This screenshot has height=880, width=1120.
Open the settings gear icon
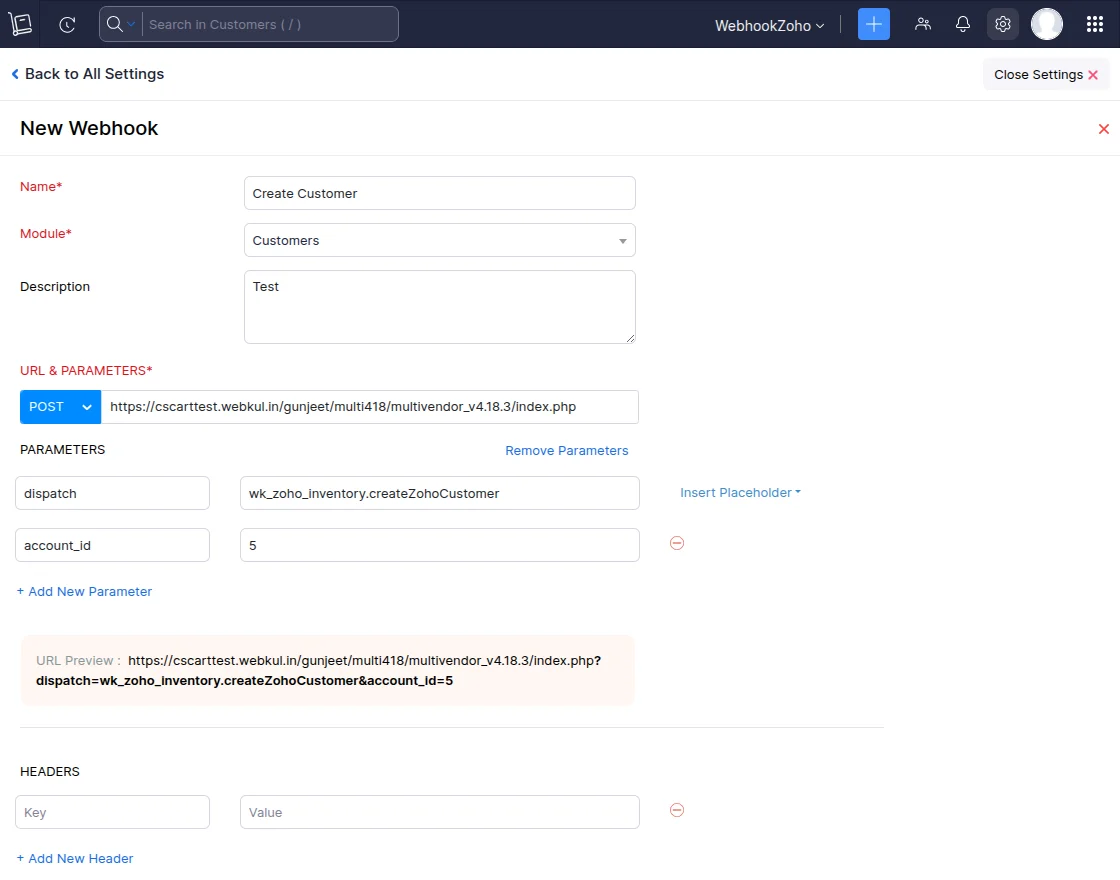point(1002,24)
